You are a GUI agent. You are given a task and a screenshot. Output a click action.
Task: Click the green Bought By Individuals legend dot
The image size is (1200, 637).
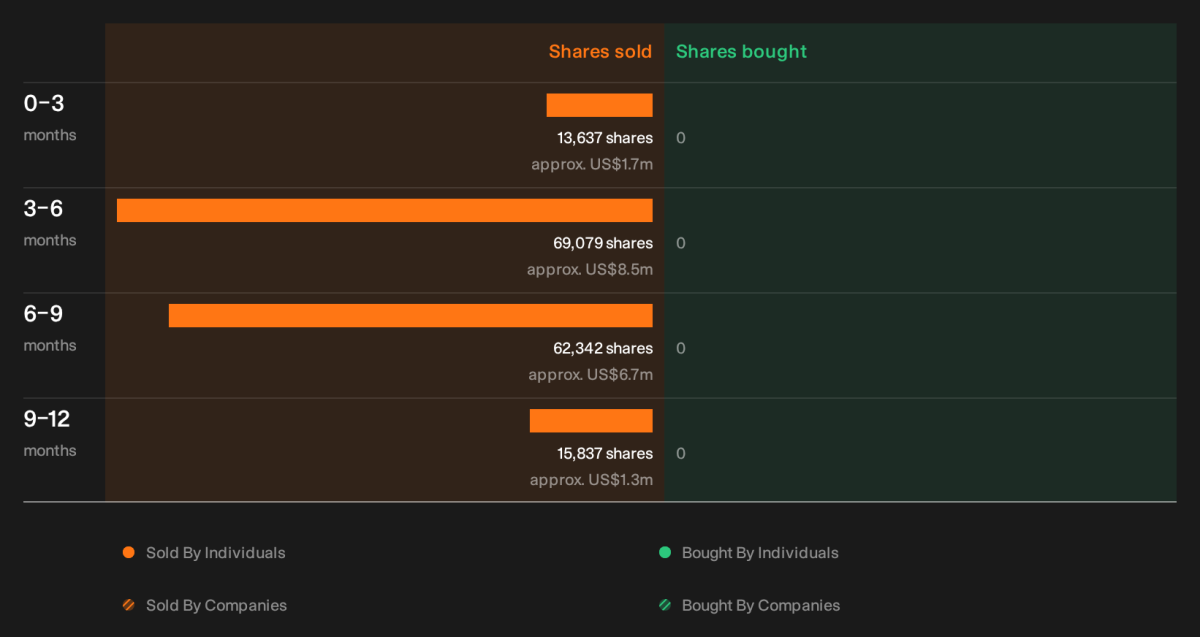[665, 553]
